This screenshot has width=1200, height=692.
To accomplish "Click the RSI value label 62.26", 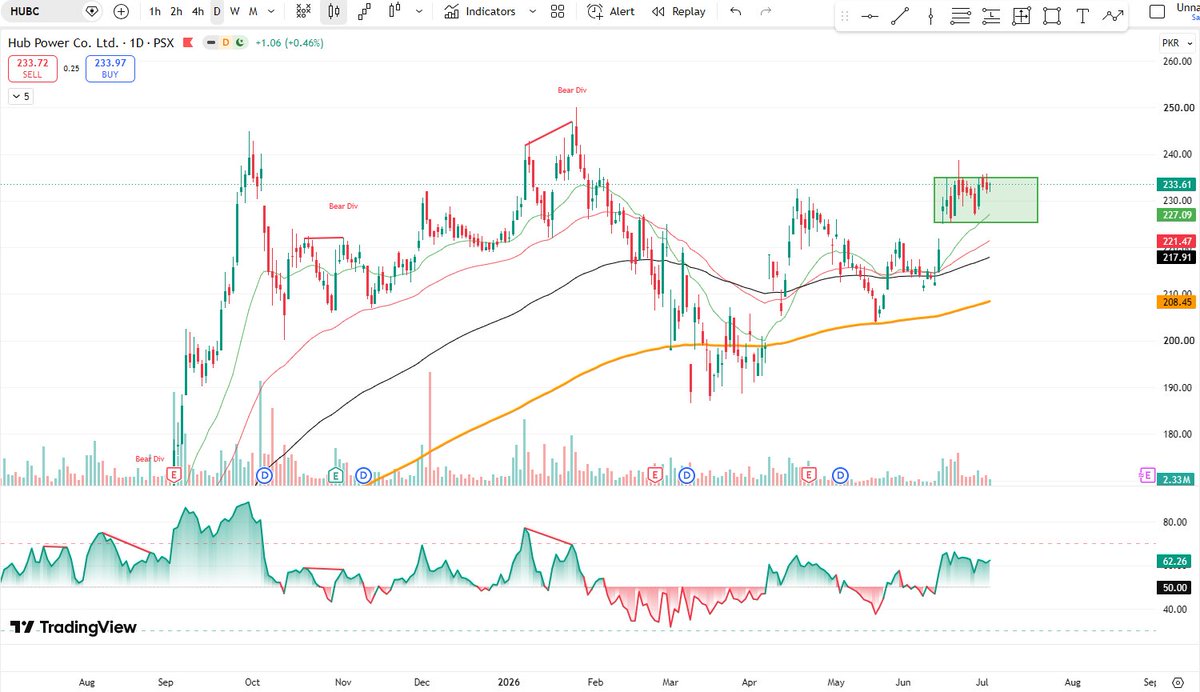I will pyautogui.click(x=1176, y=562).
